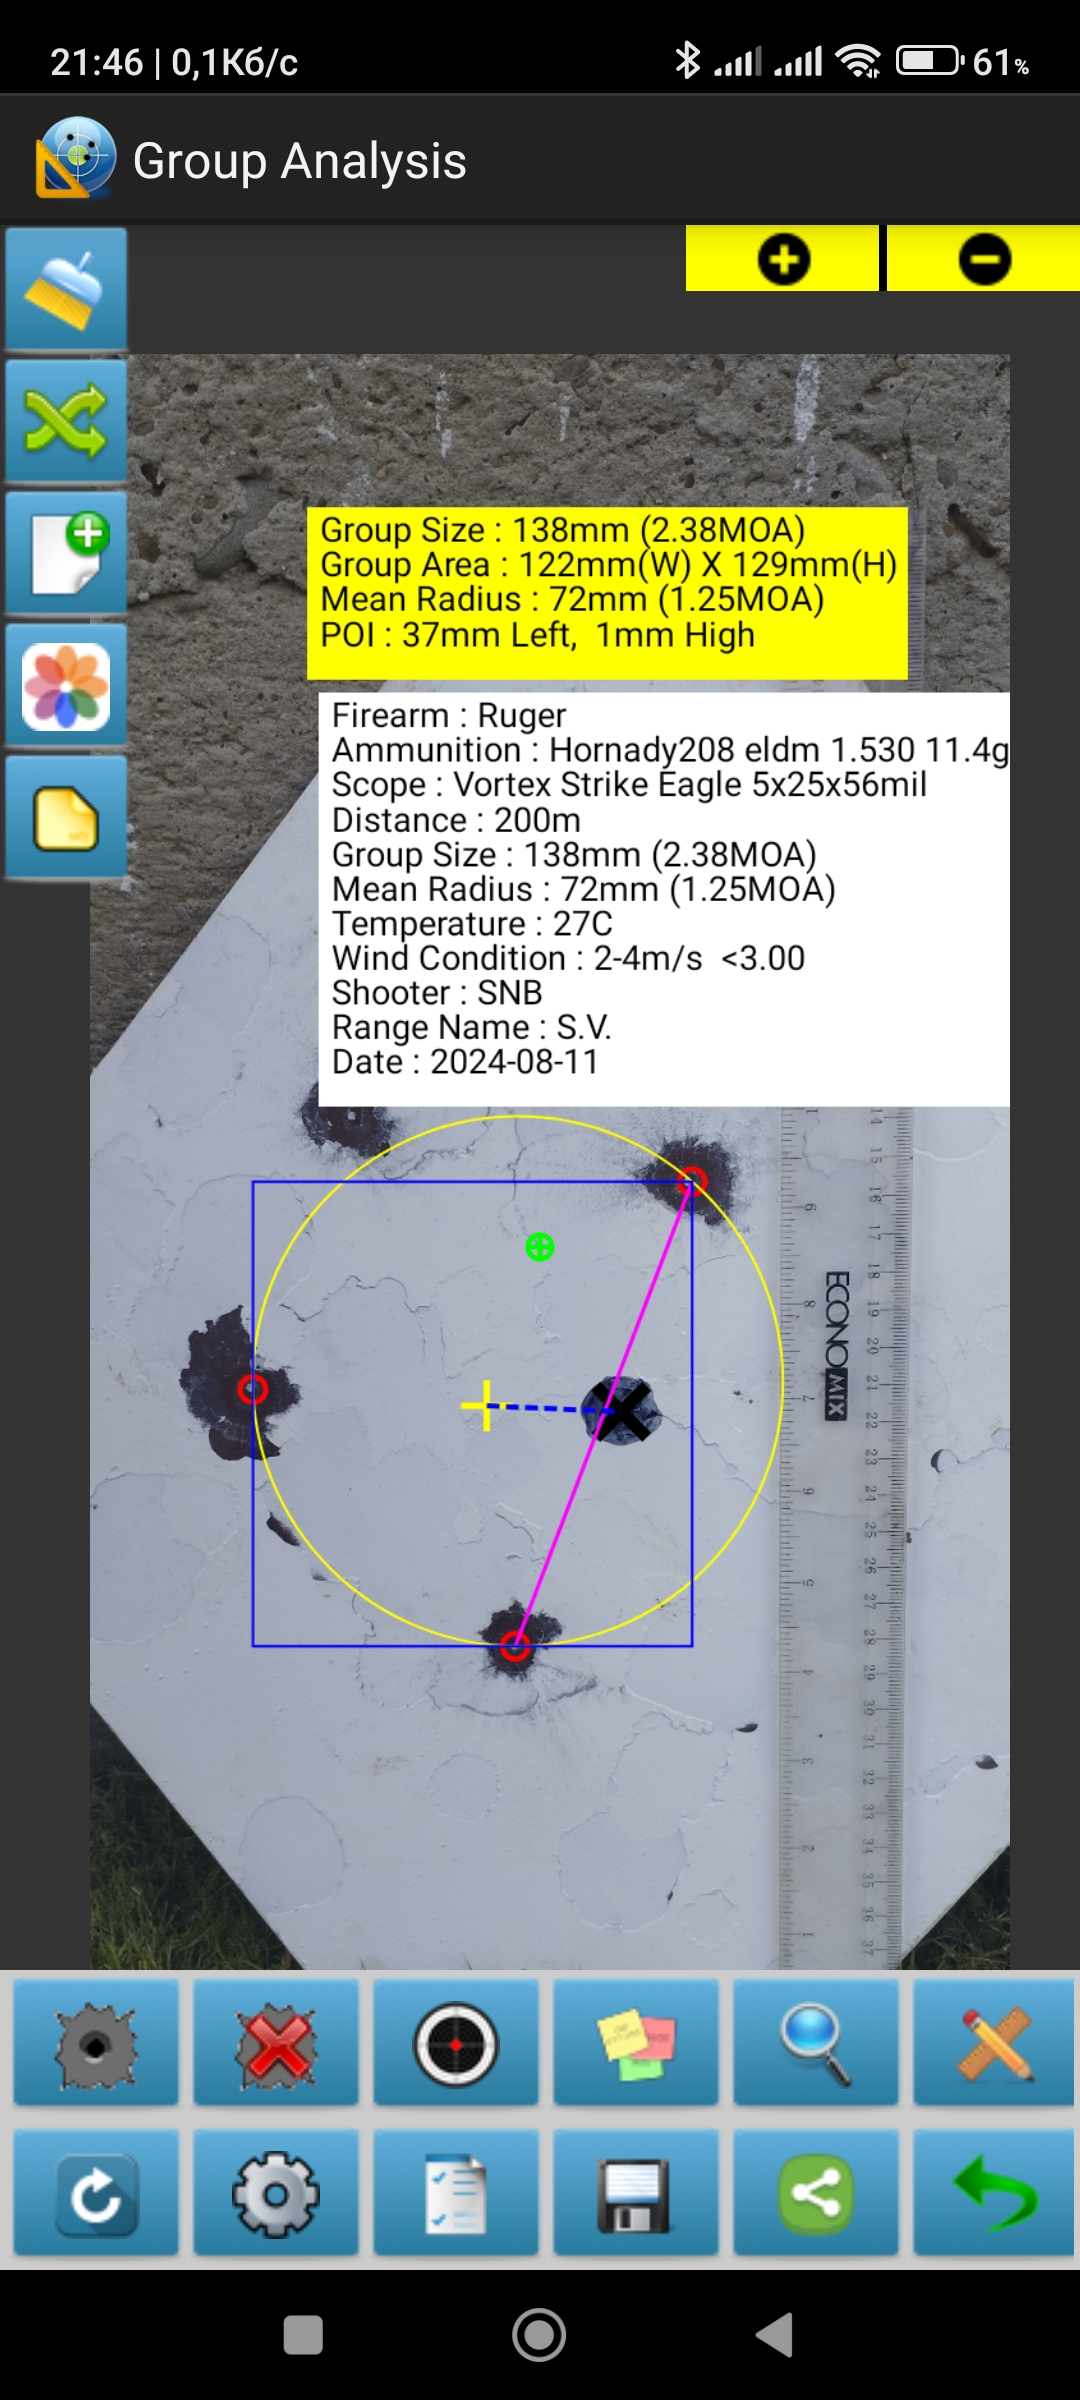Tap the Android home circle button

(x=539, y=2335)
